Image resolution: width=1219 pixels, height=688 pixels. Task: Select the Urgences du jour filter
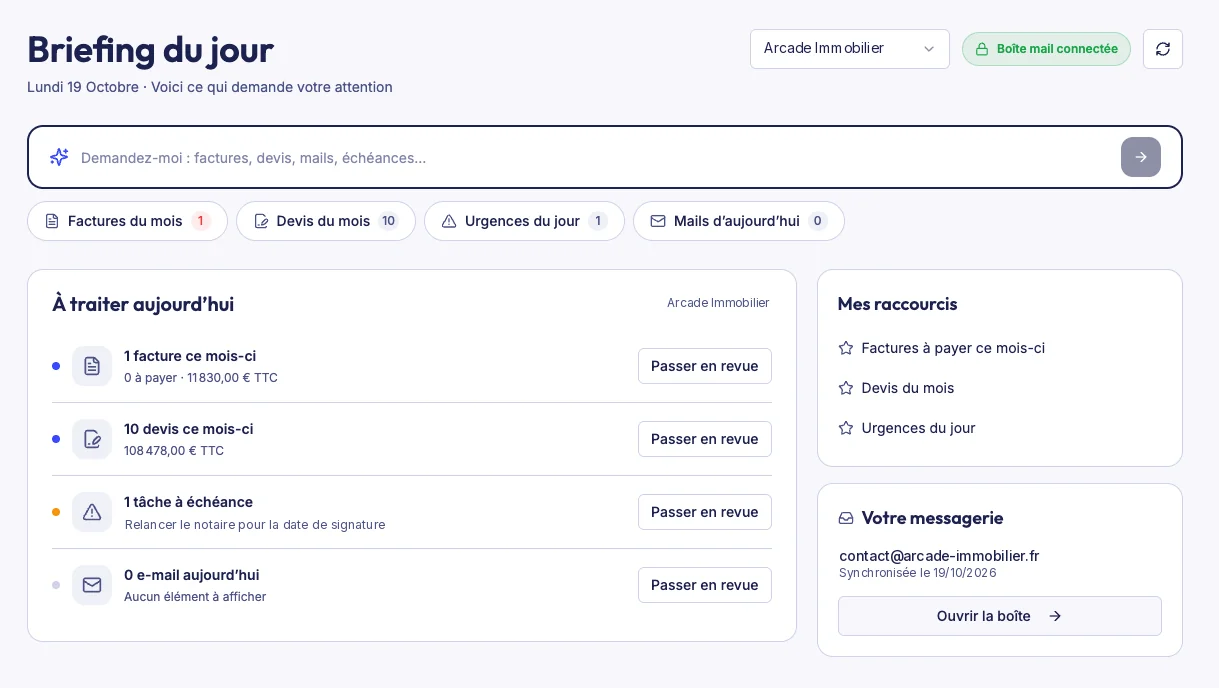pos(524,221)
